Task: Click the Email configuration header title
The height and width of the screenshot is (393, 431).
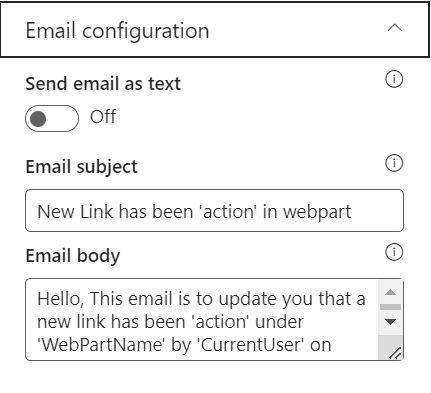Action: [117, 31]
